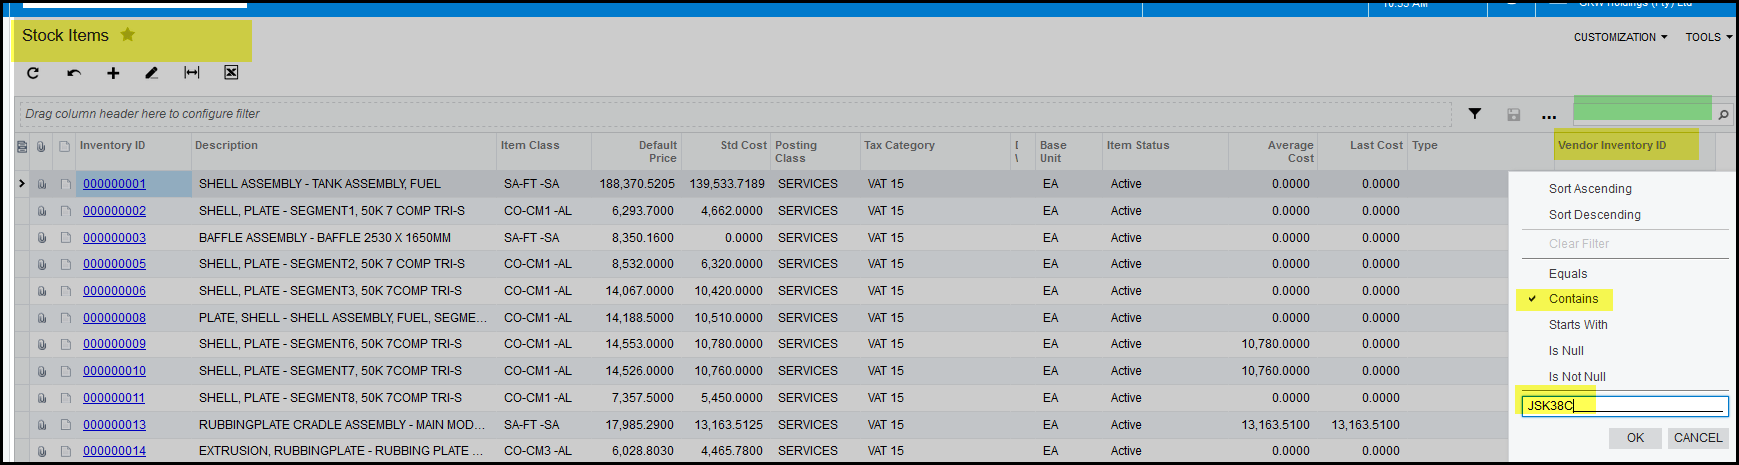Export to Excel using toolbar icon
1739x465 pixels.
pos(231,73)
